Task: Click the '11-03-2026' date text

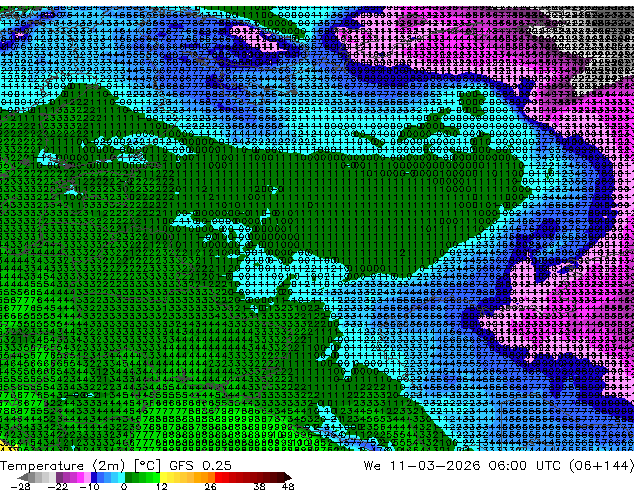Action: [435, 466]
